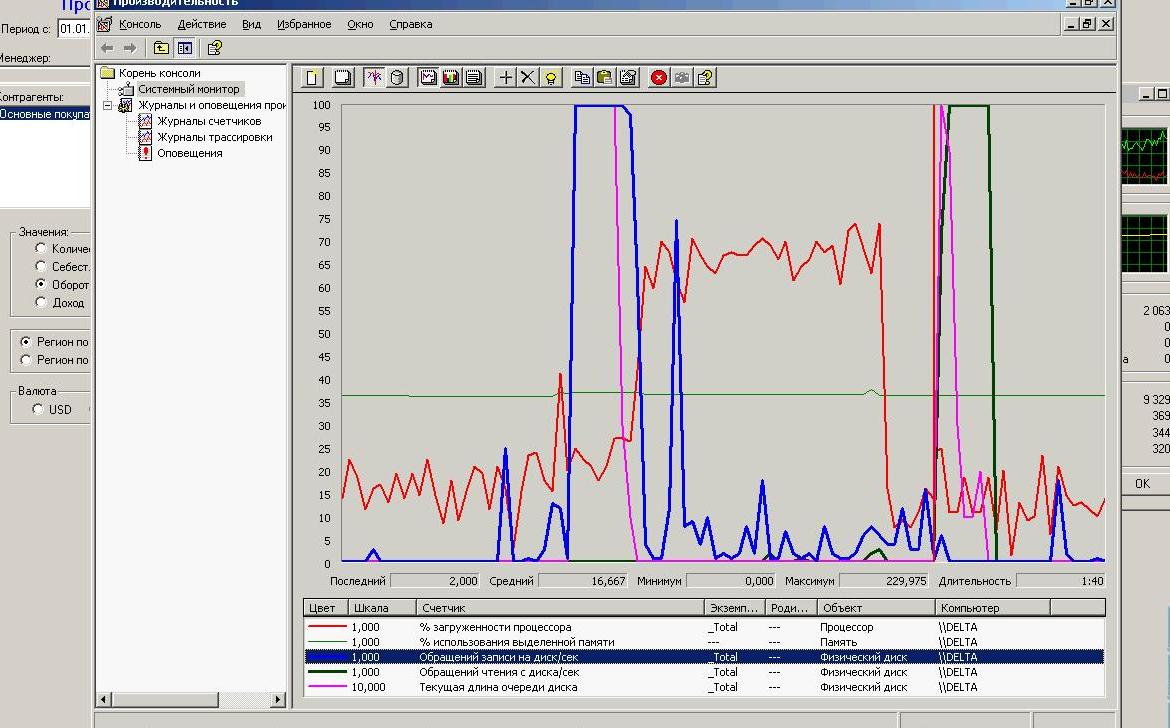The image size is (1170, 728).
Task: Select the USD currency radio button
Action: coord(39,409)
